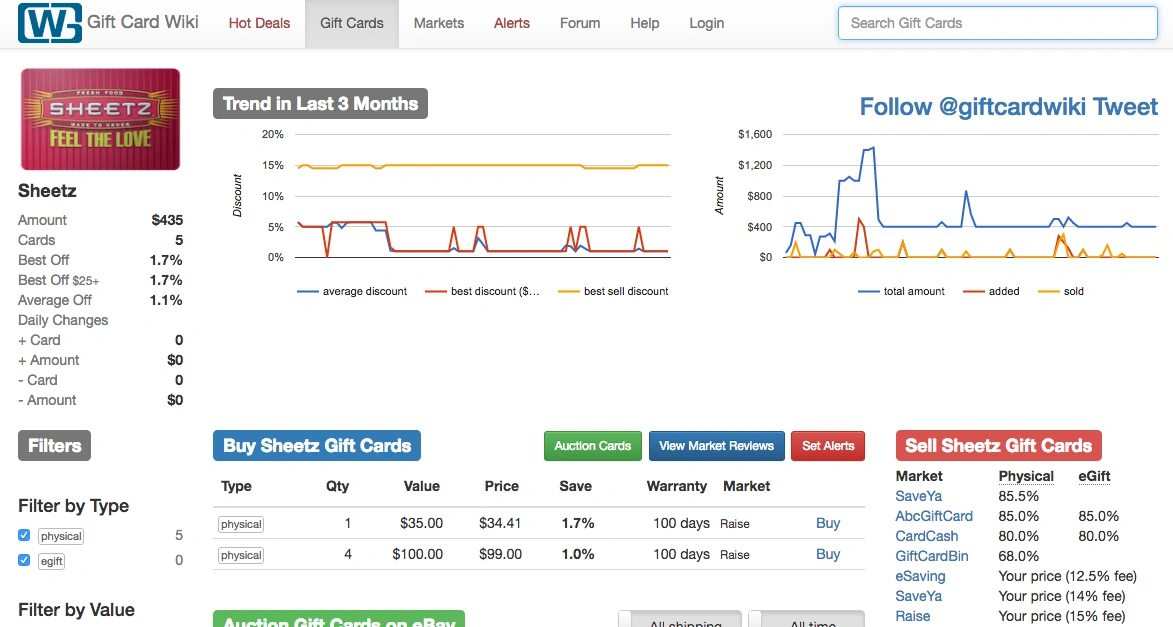Viewport: 1173px width, 627px height.
Task: Select the Gift Cards tab
Action: (x=352, y=23)
